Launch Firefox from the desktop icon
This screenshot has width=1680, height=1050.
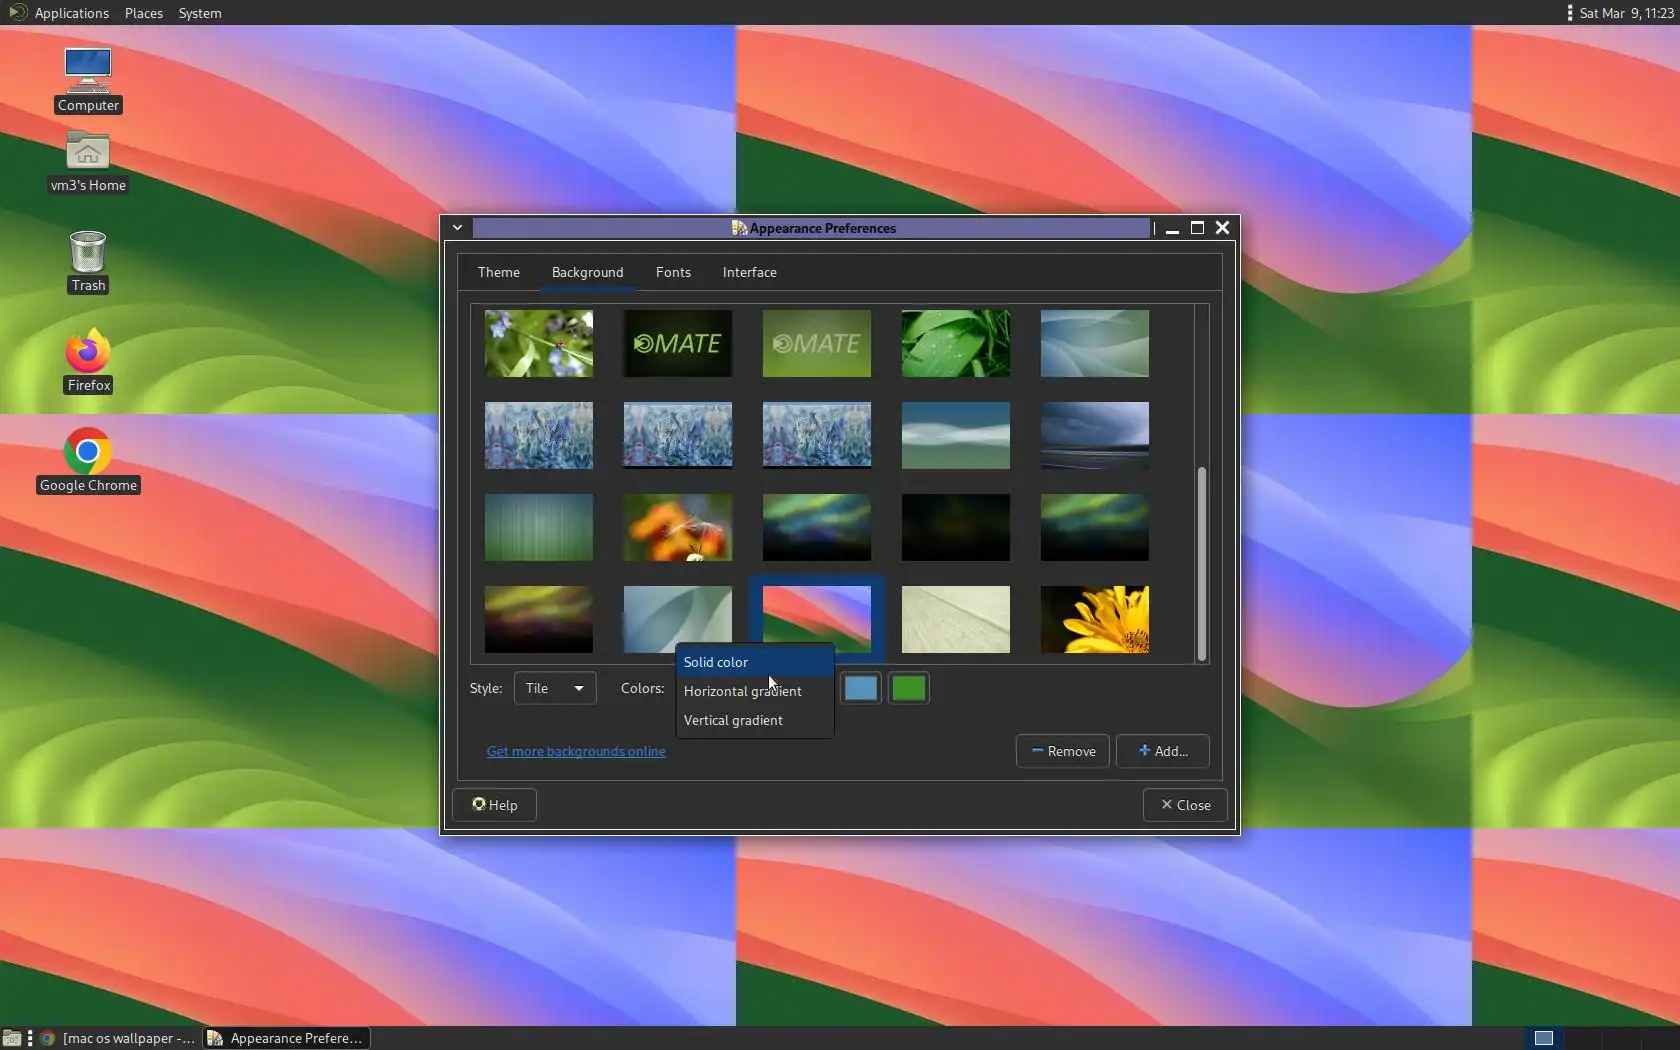pos(88,360)
